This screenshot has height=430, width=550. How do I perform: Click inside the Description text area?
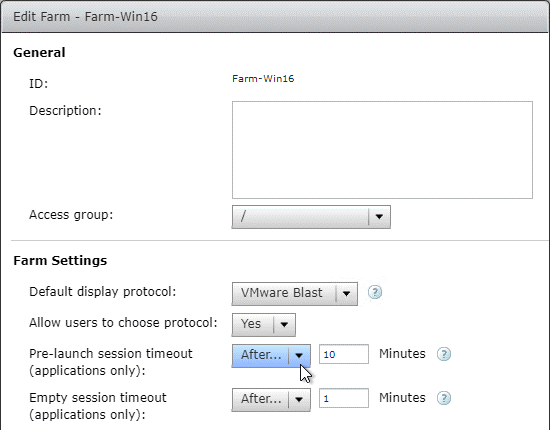tap(382, 150)
